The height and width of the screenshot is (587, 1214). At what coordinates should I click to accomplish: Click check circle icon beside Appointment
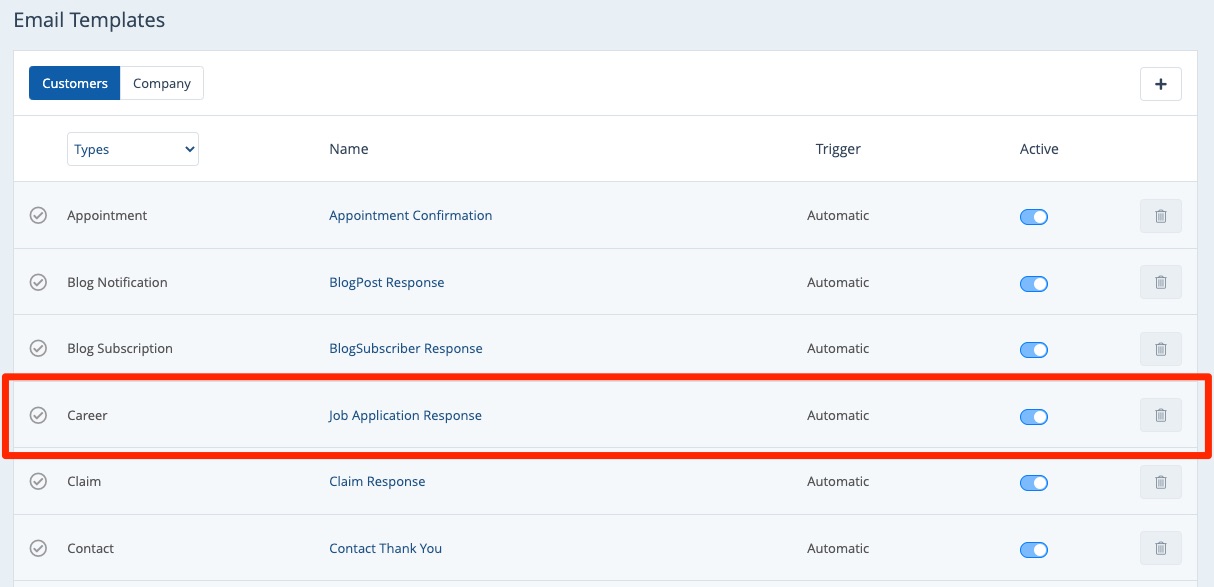(x=38, y=215)
